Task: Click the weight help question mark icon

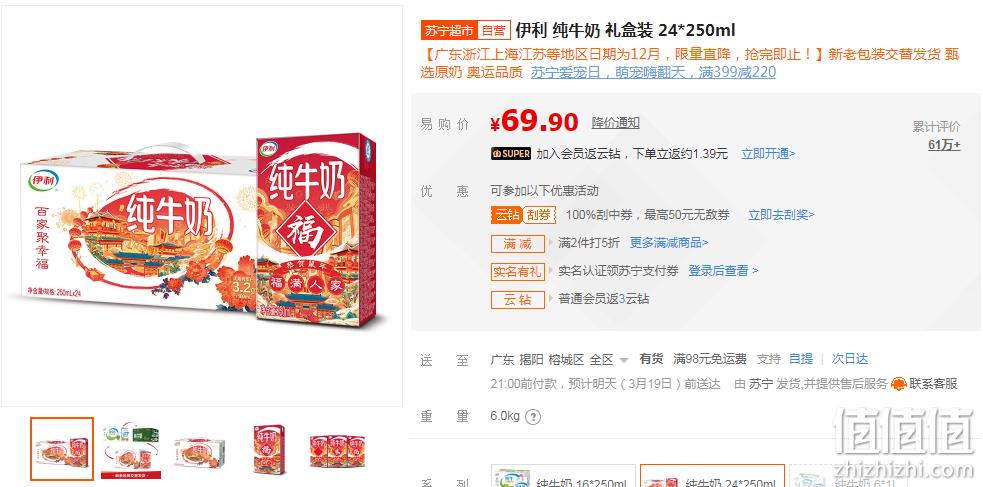Action: pyautogui.click(x=532, y=417)
